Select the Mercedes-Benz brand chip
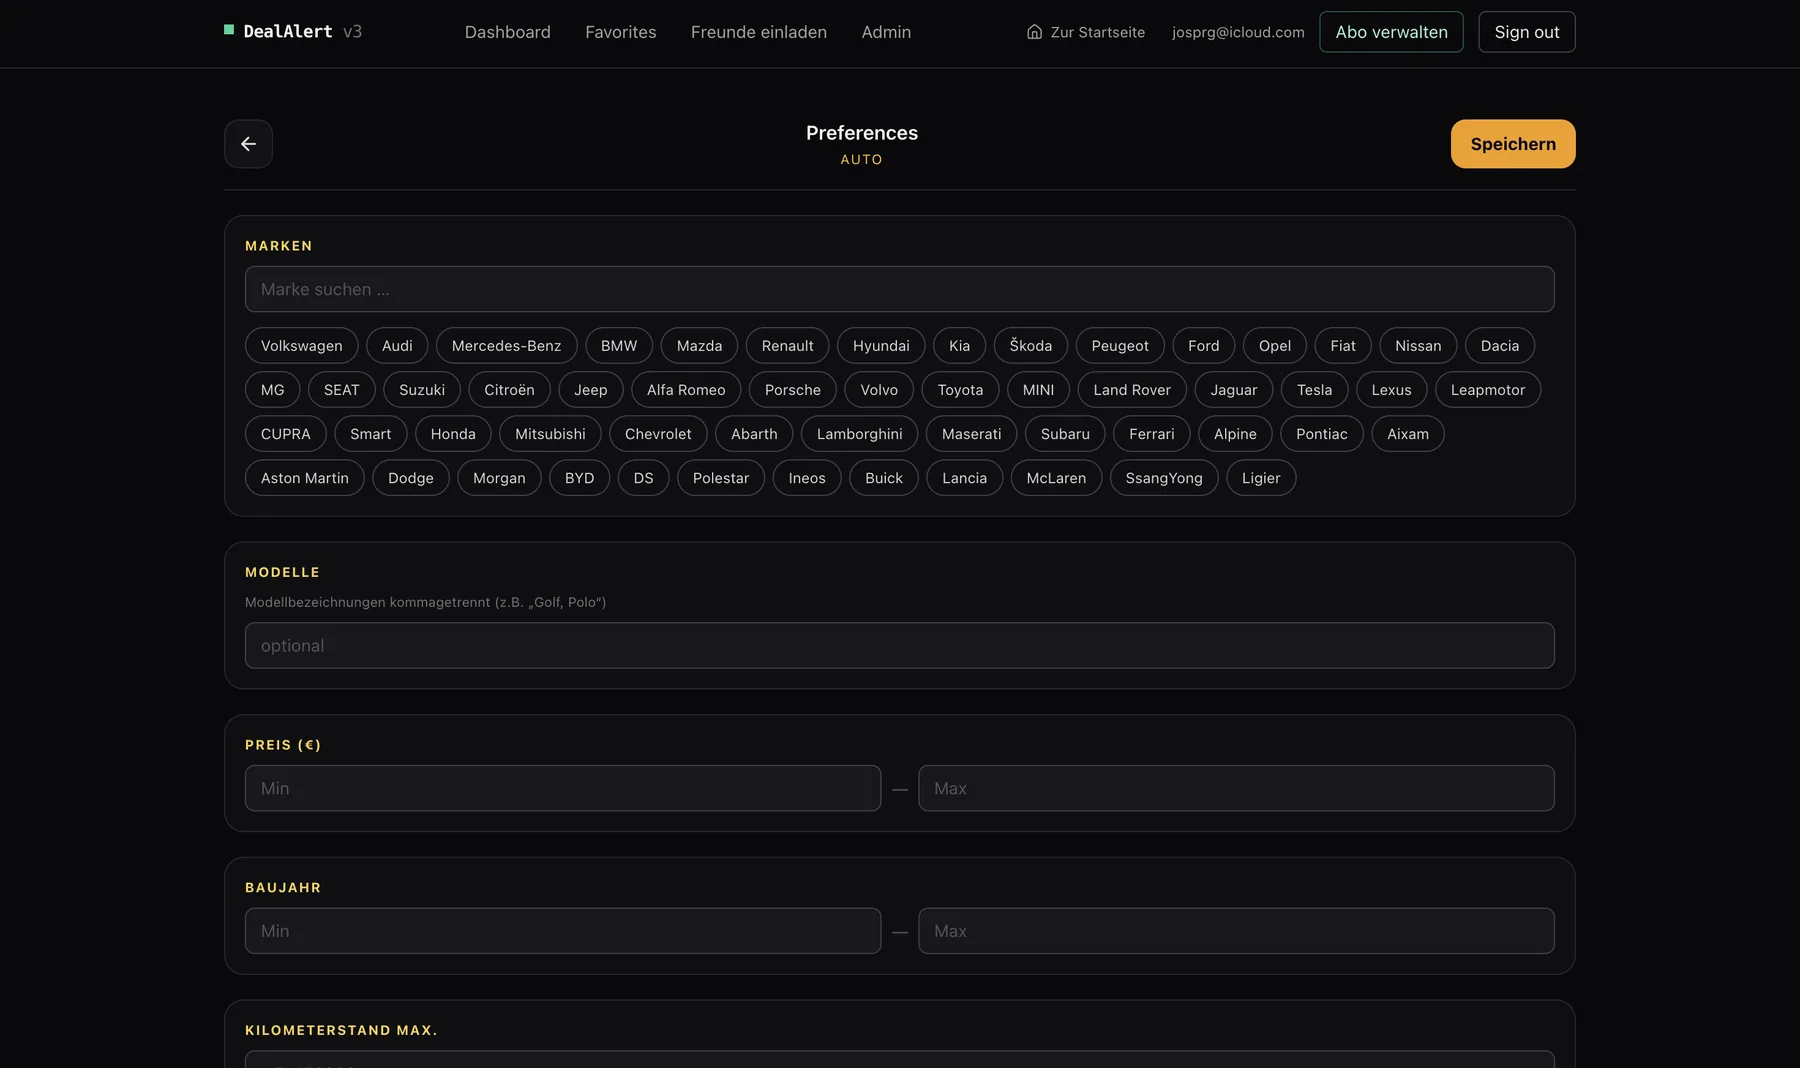1800x1068 pixels. (506, 346)
